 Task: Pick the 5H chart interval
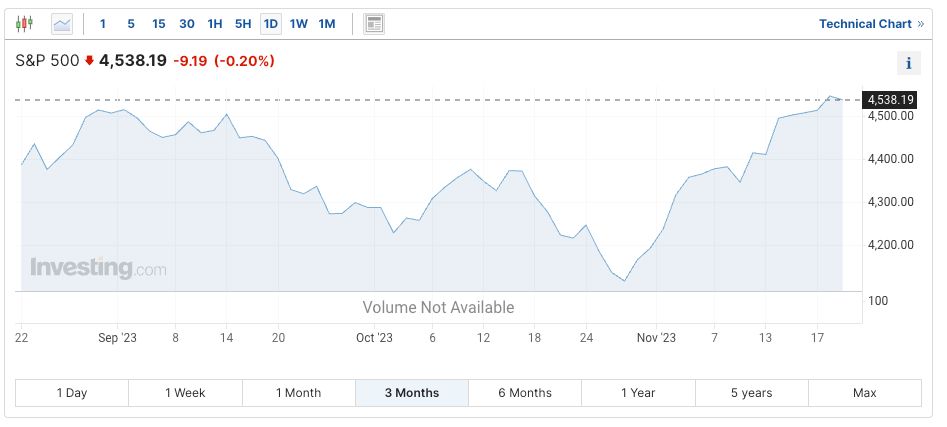[x=243, y=23]
